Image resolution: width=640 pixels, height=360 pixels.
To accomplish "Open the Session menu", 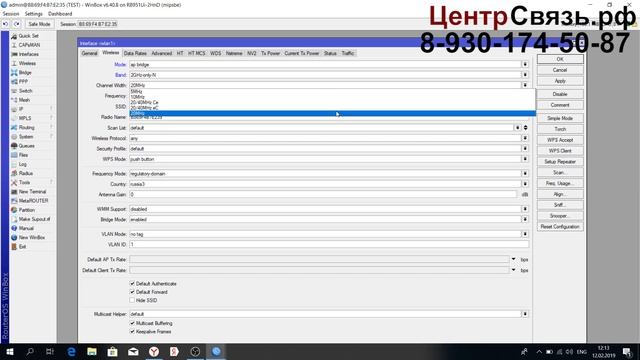I will (x=11, y=14).
